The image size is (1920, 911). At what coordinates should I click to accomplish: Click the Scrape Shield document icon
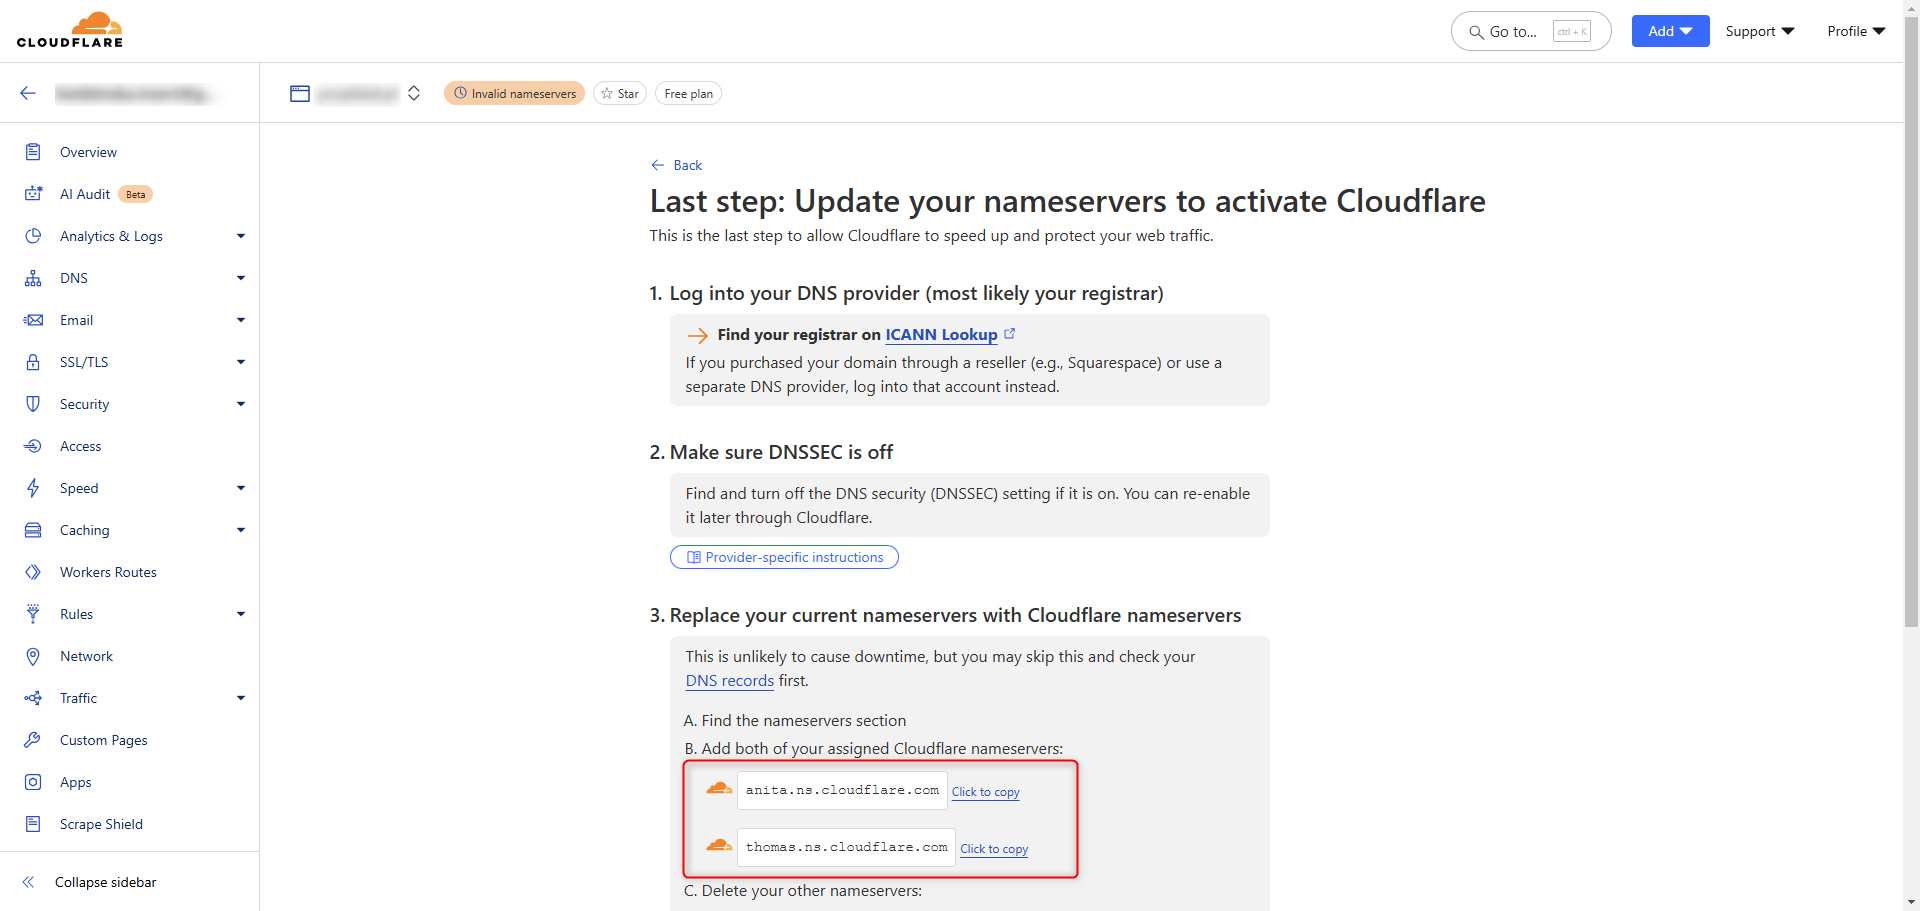(x=33, y=824)
